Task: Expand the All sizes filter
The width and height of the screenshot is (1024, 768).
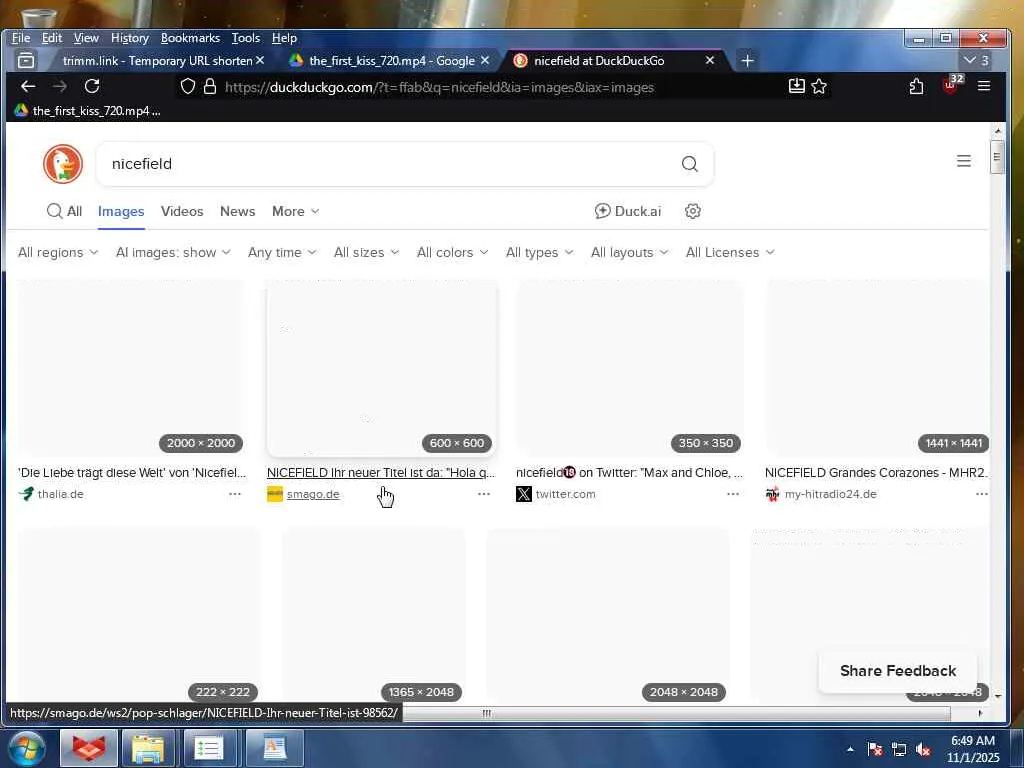Action: [366, 252]
